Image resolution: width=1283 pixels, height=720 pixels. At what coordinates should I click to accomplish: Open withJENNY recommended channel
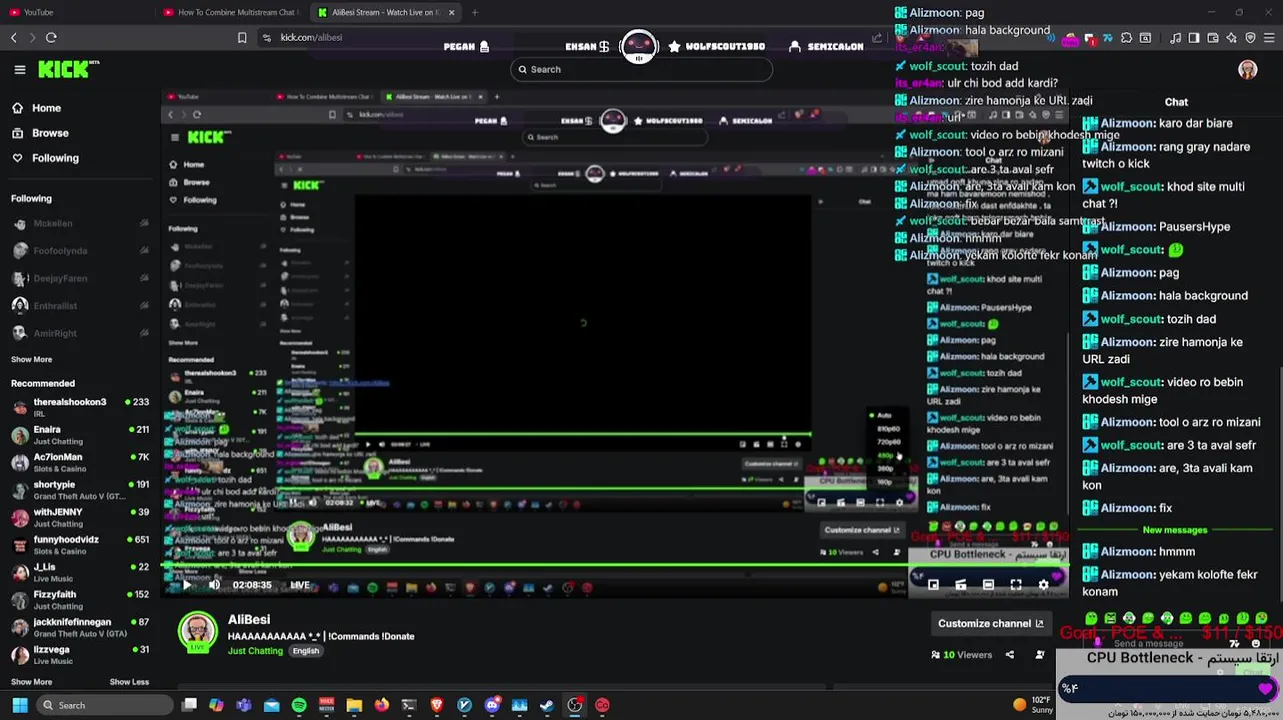[x=80, y=517]
